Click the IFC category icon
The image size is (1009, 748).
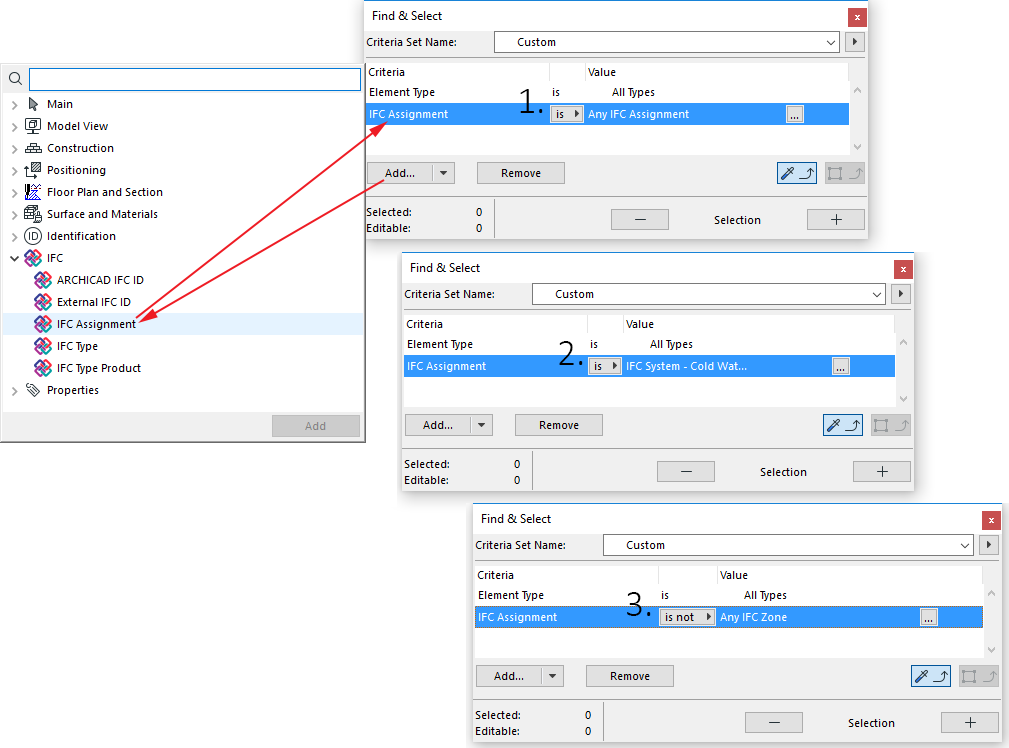[33, 258]
